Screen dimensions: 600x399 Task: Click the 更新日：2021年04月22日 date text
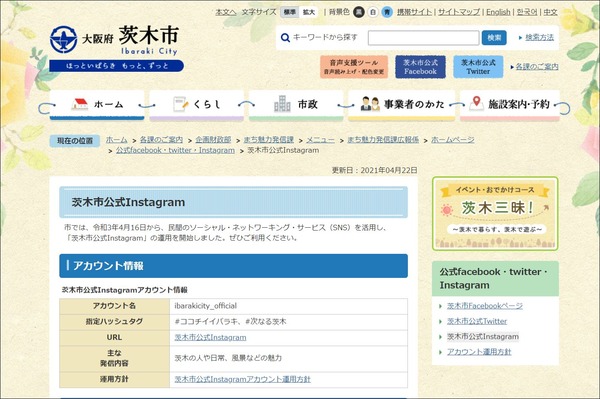tap(374, 170)
